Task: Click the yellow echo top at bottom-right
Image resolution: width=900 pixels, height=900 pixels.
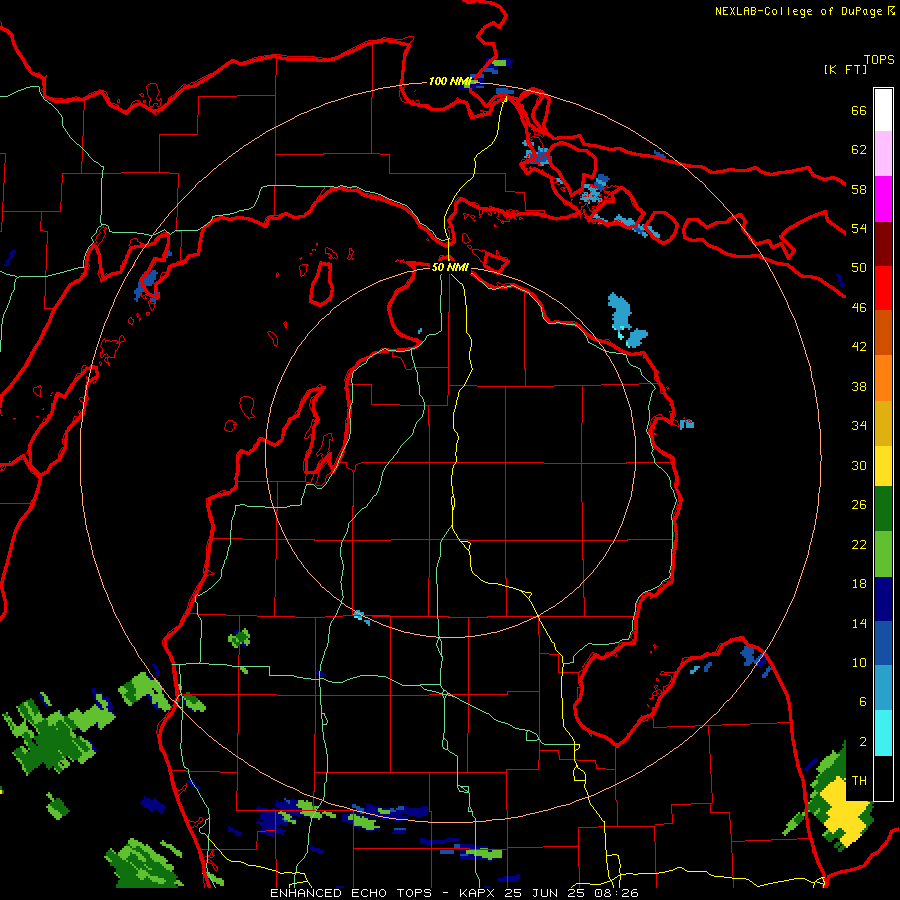Action: [844, 811]
